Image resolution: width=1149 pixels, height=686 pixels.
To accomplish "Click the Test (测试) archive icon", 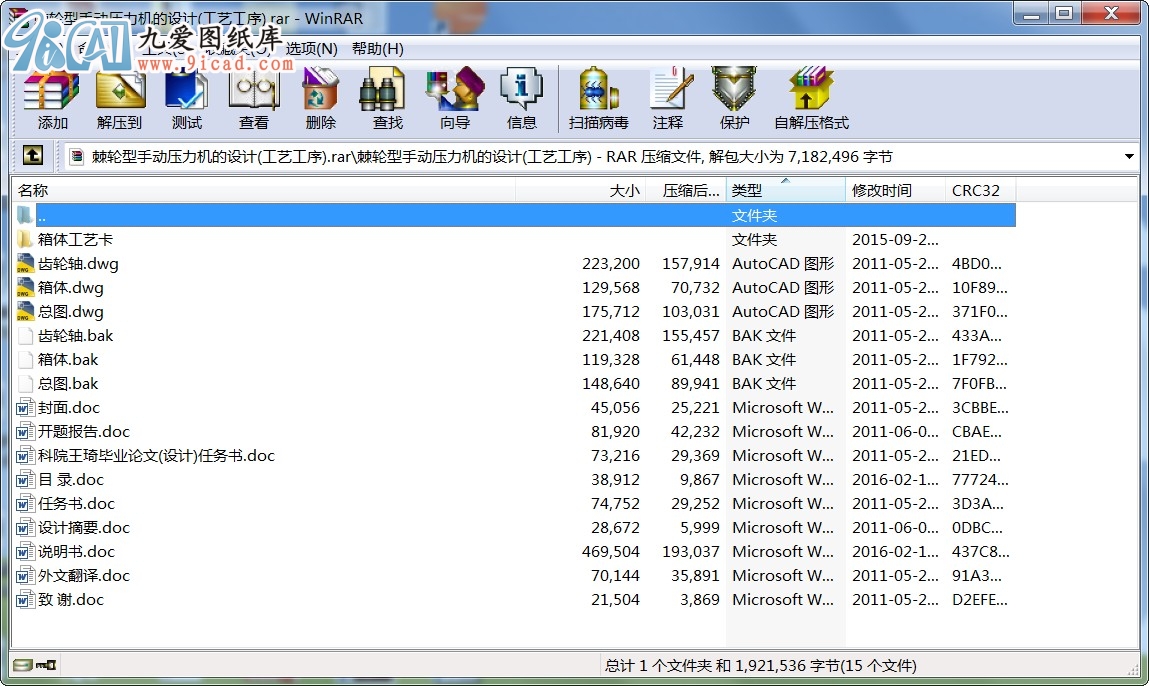I will [x=187, y=99].
